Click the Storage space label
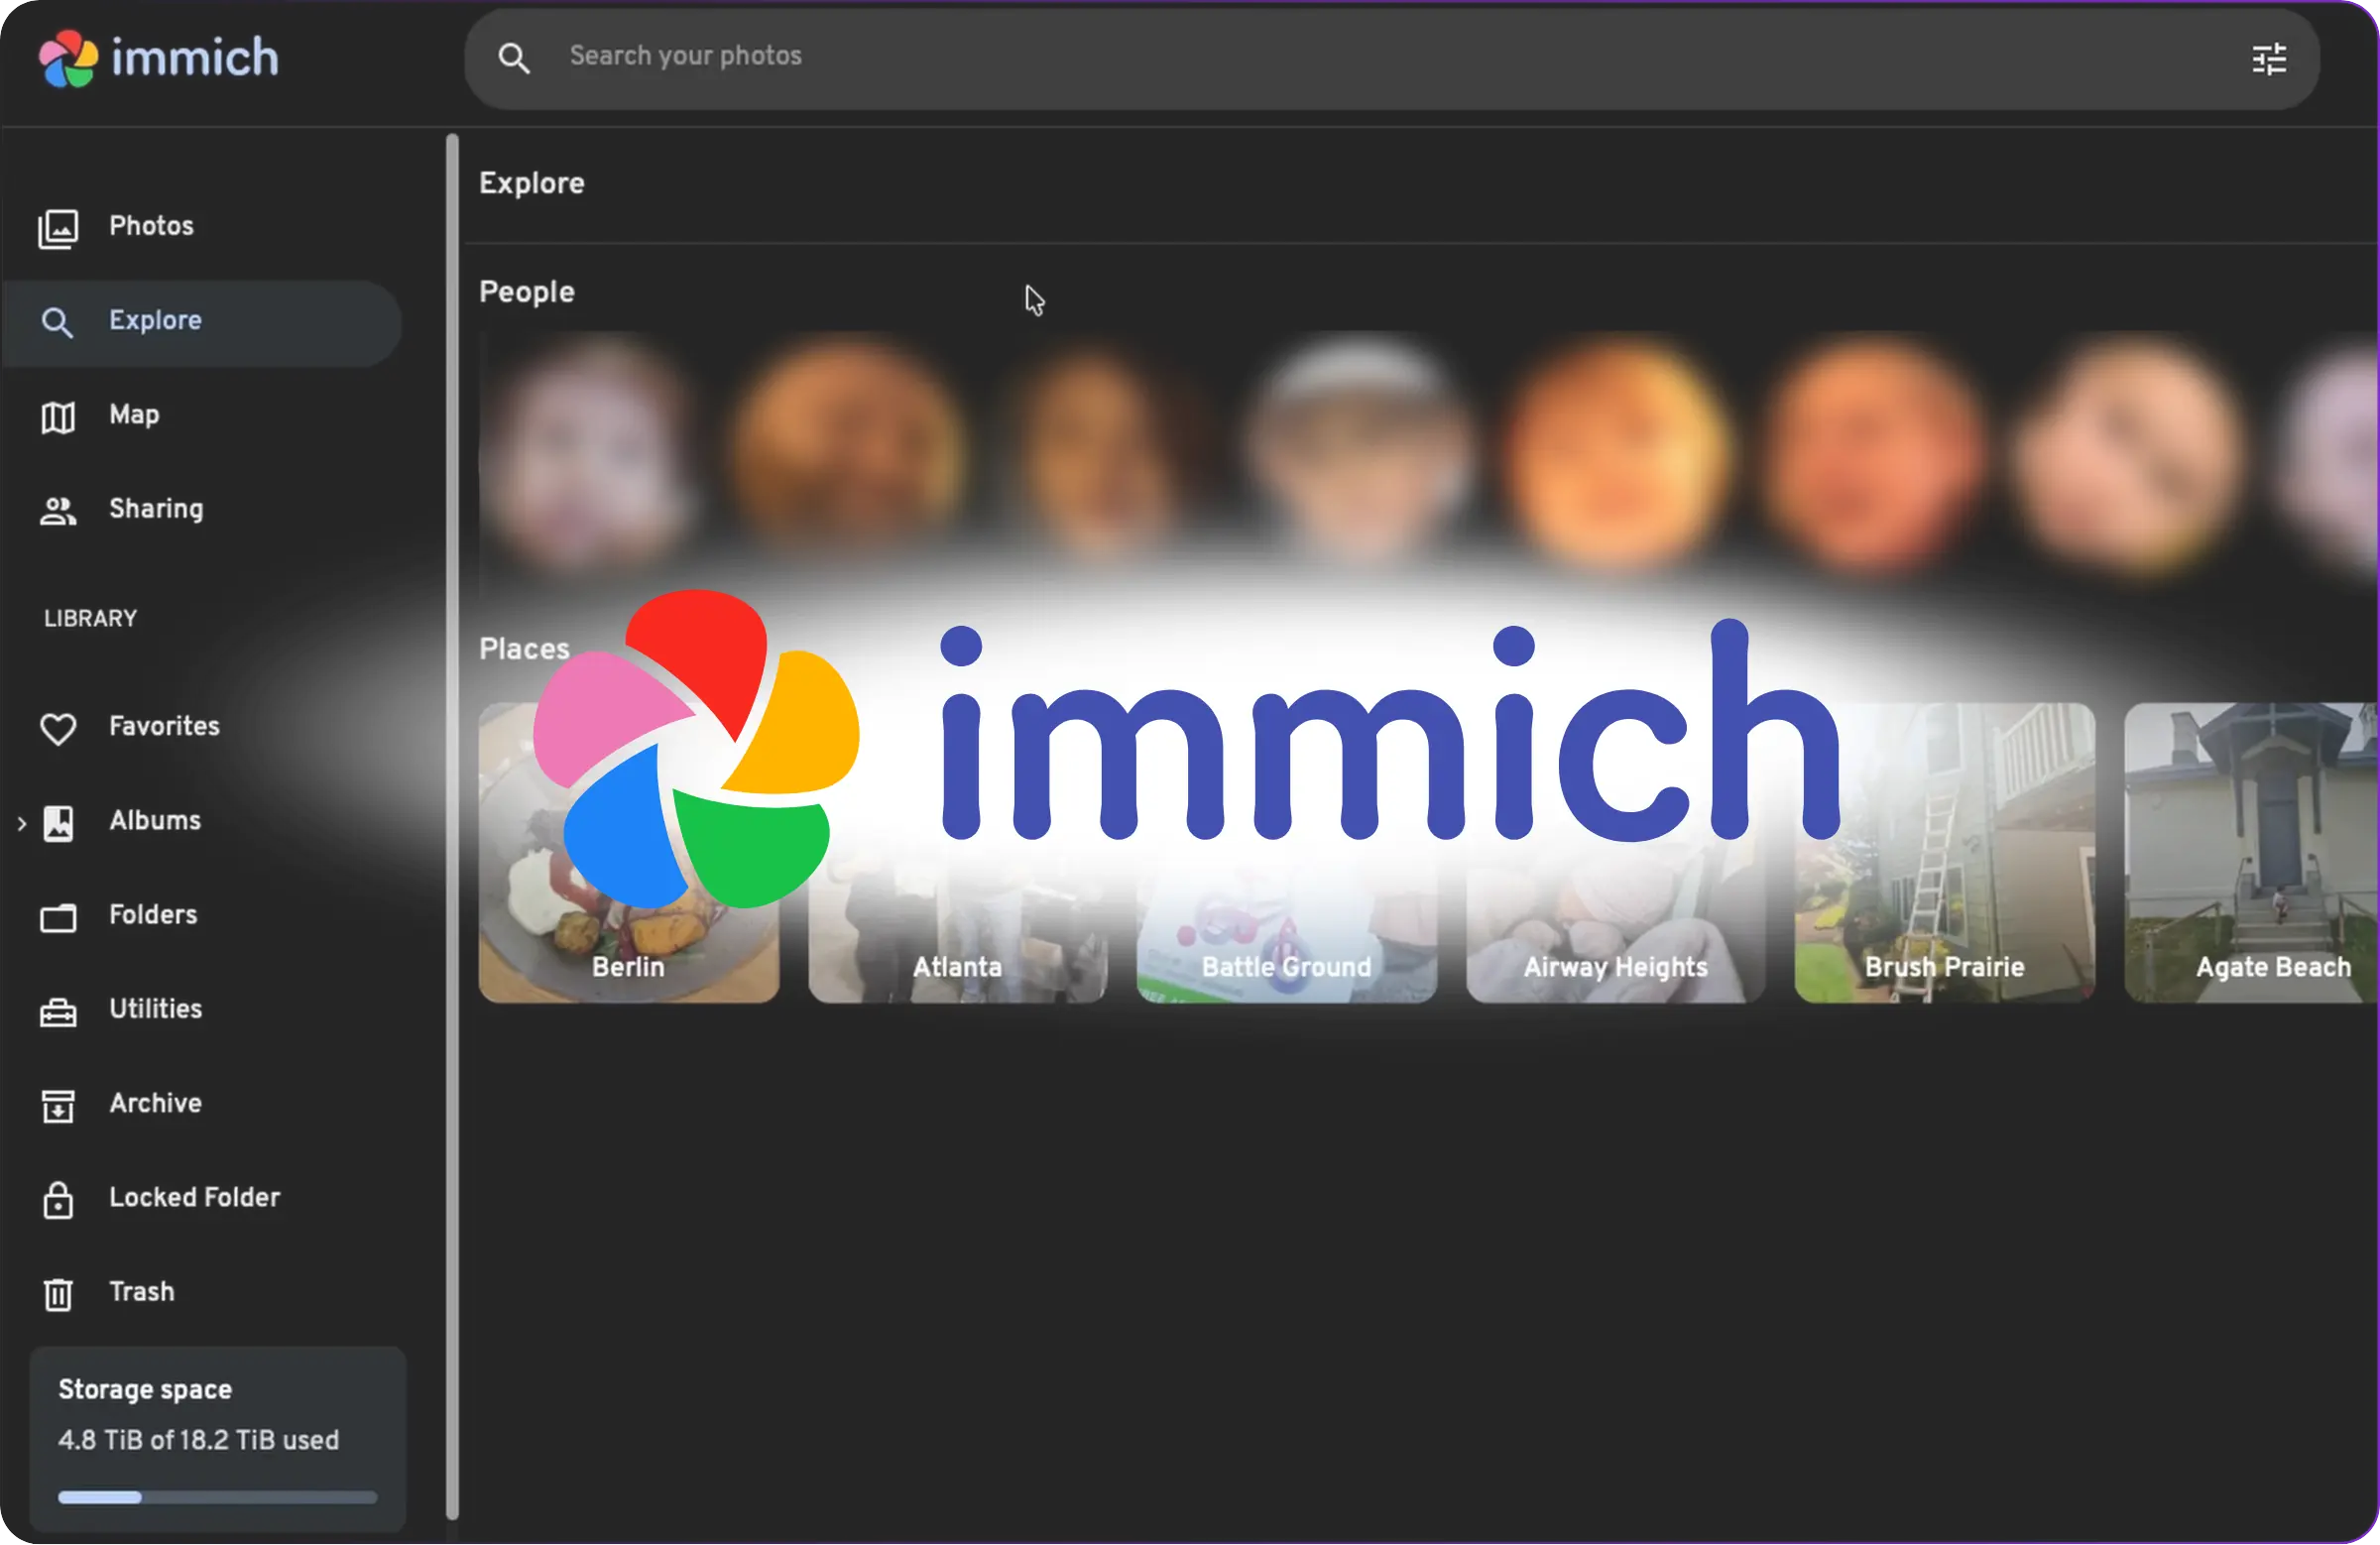 (145, 1391)
